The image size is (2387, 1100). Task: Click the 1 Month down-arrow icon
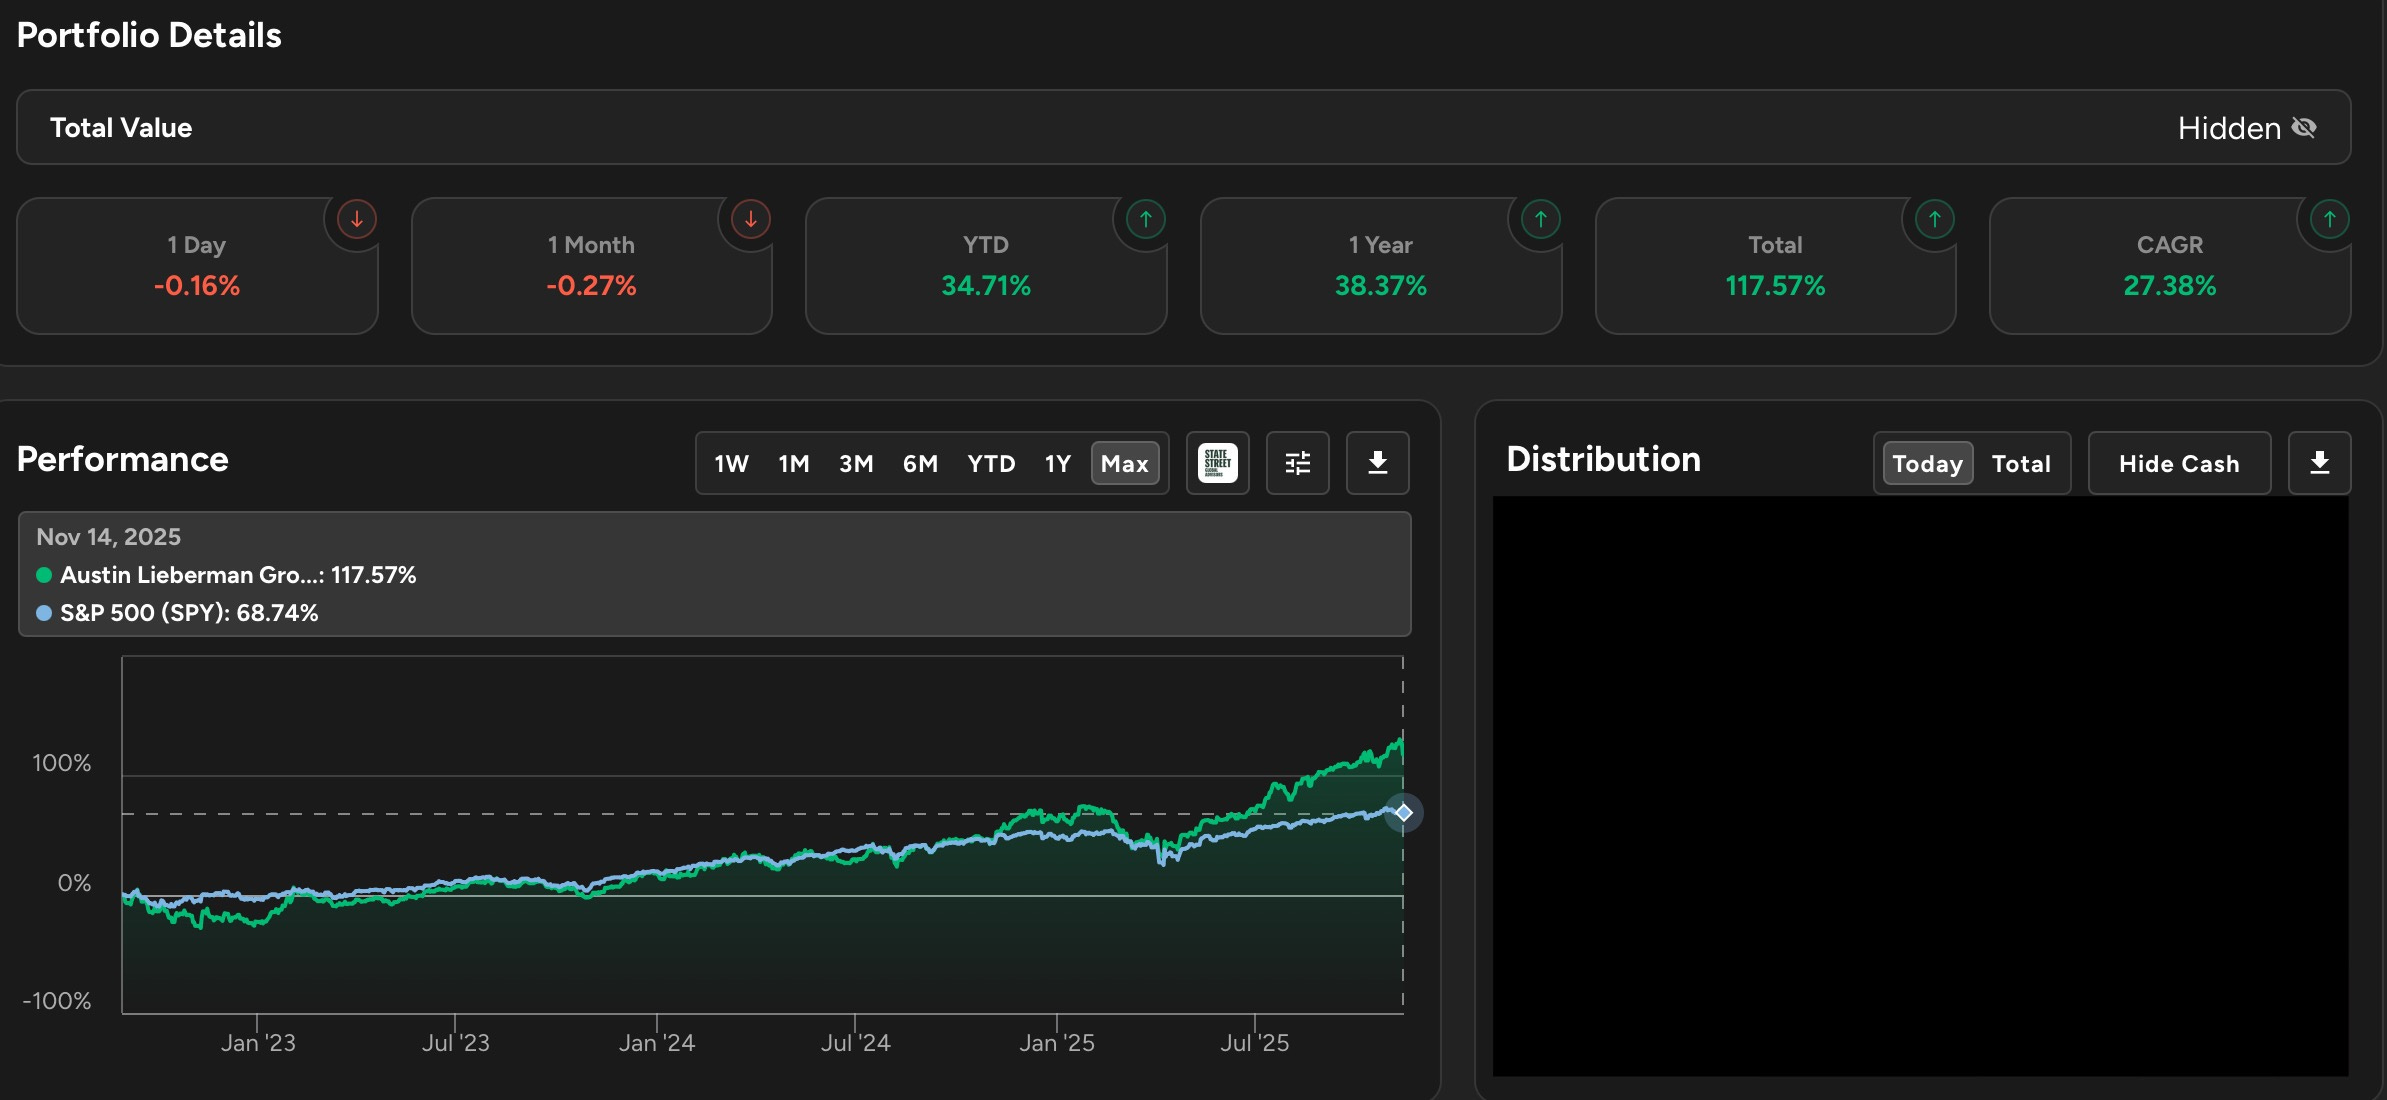(750, 219)
